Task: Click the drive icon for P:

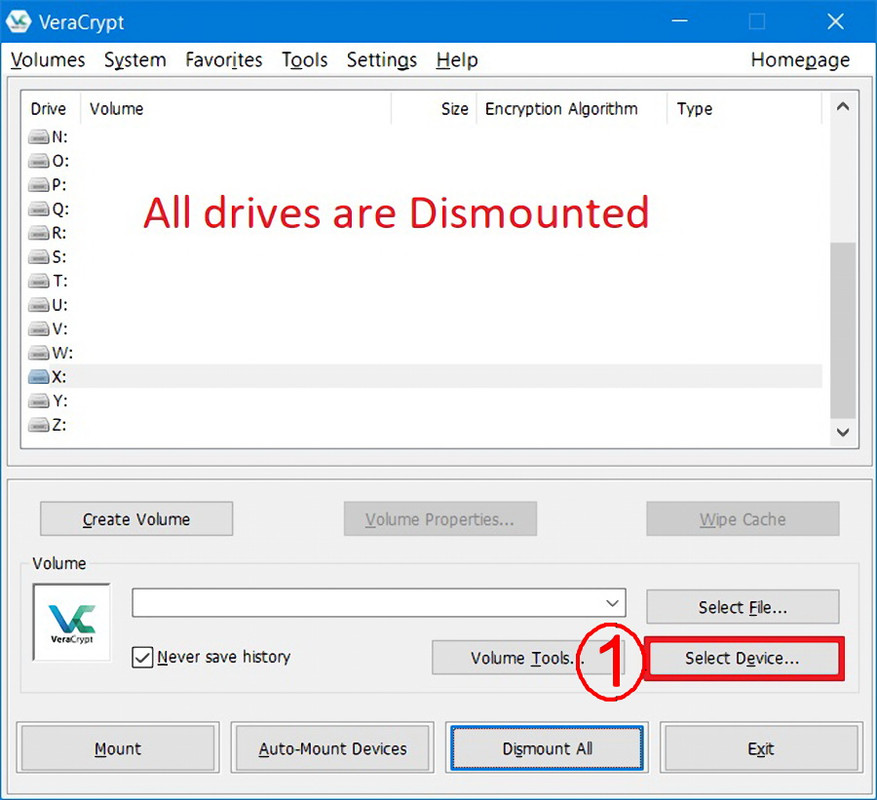Action: [x=39, y=185]
